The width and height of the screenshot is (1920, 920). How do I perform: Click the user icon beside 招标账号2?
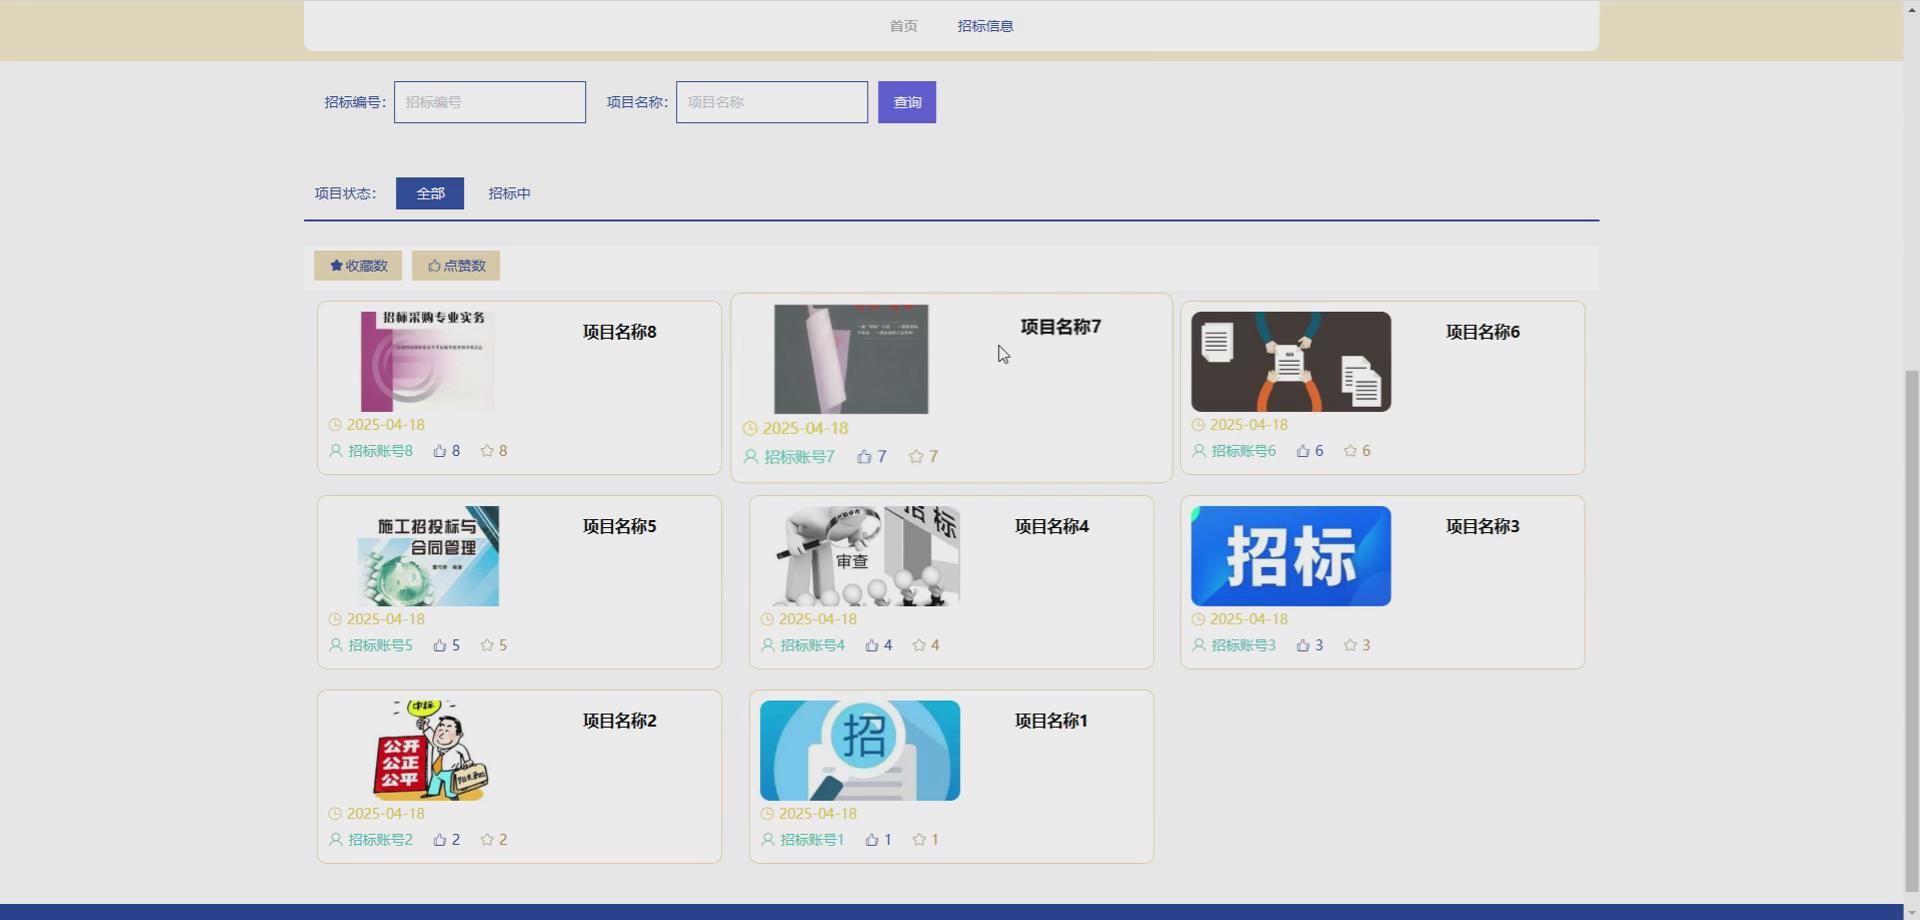click(334, 839)
